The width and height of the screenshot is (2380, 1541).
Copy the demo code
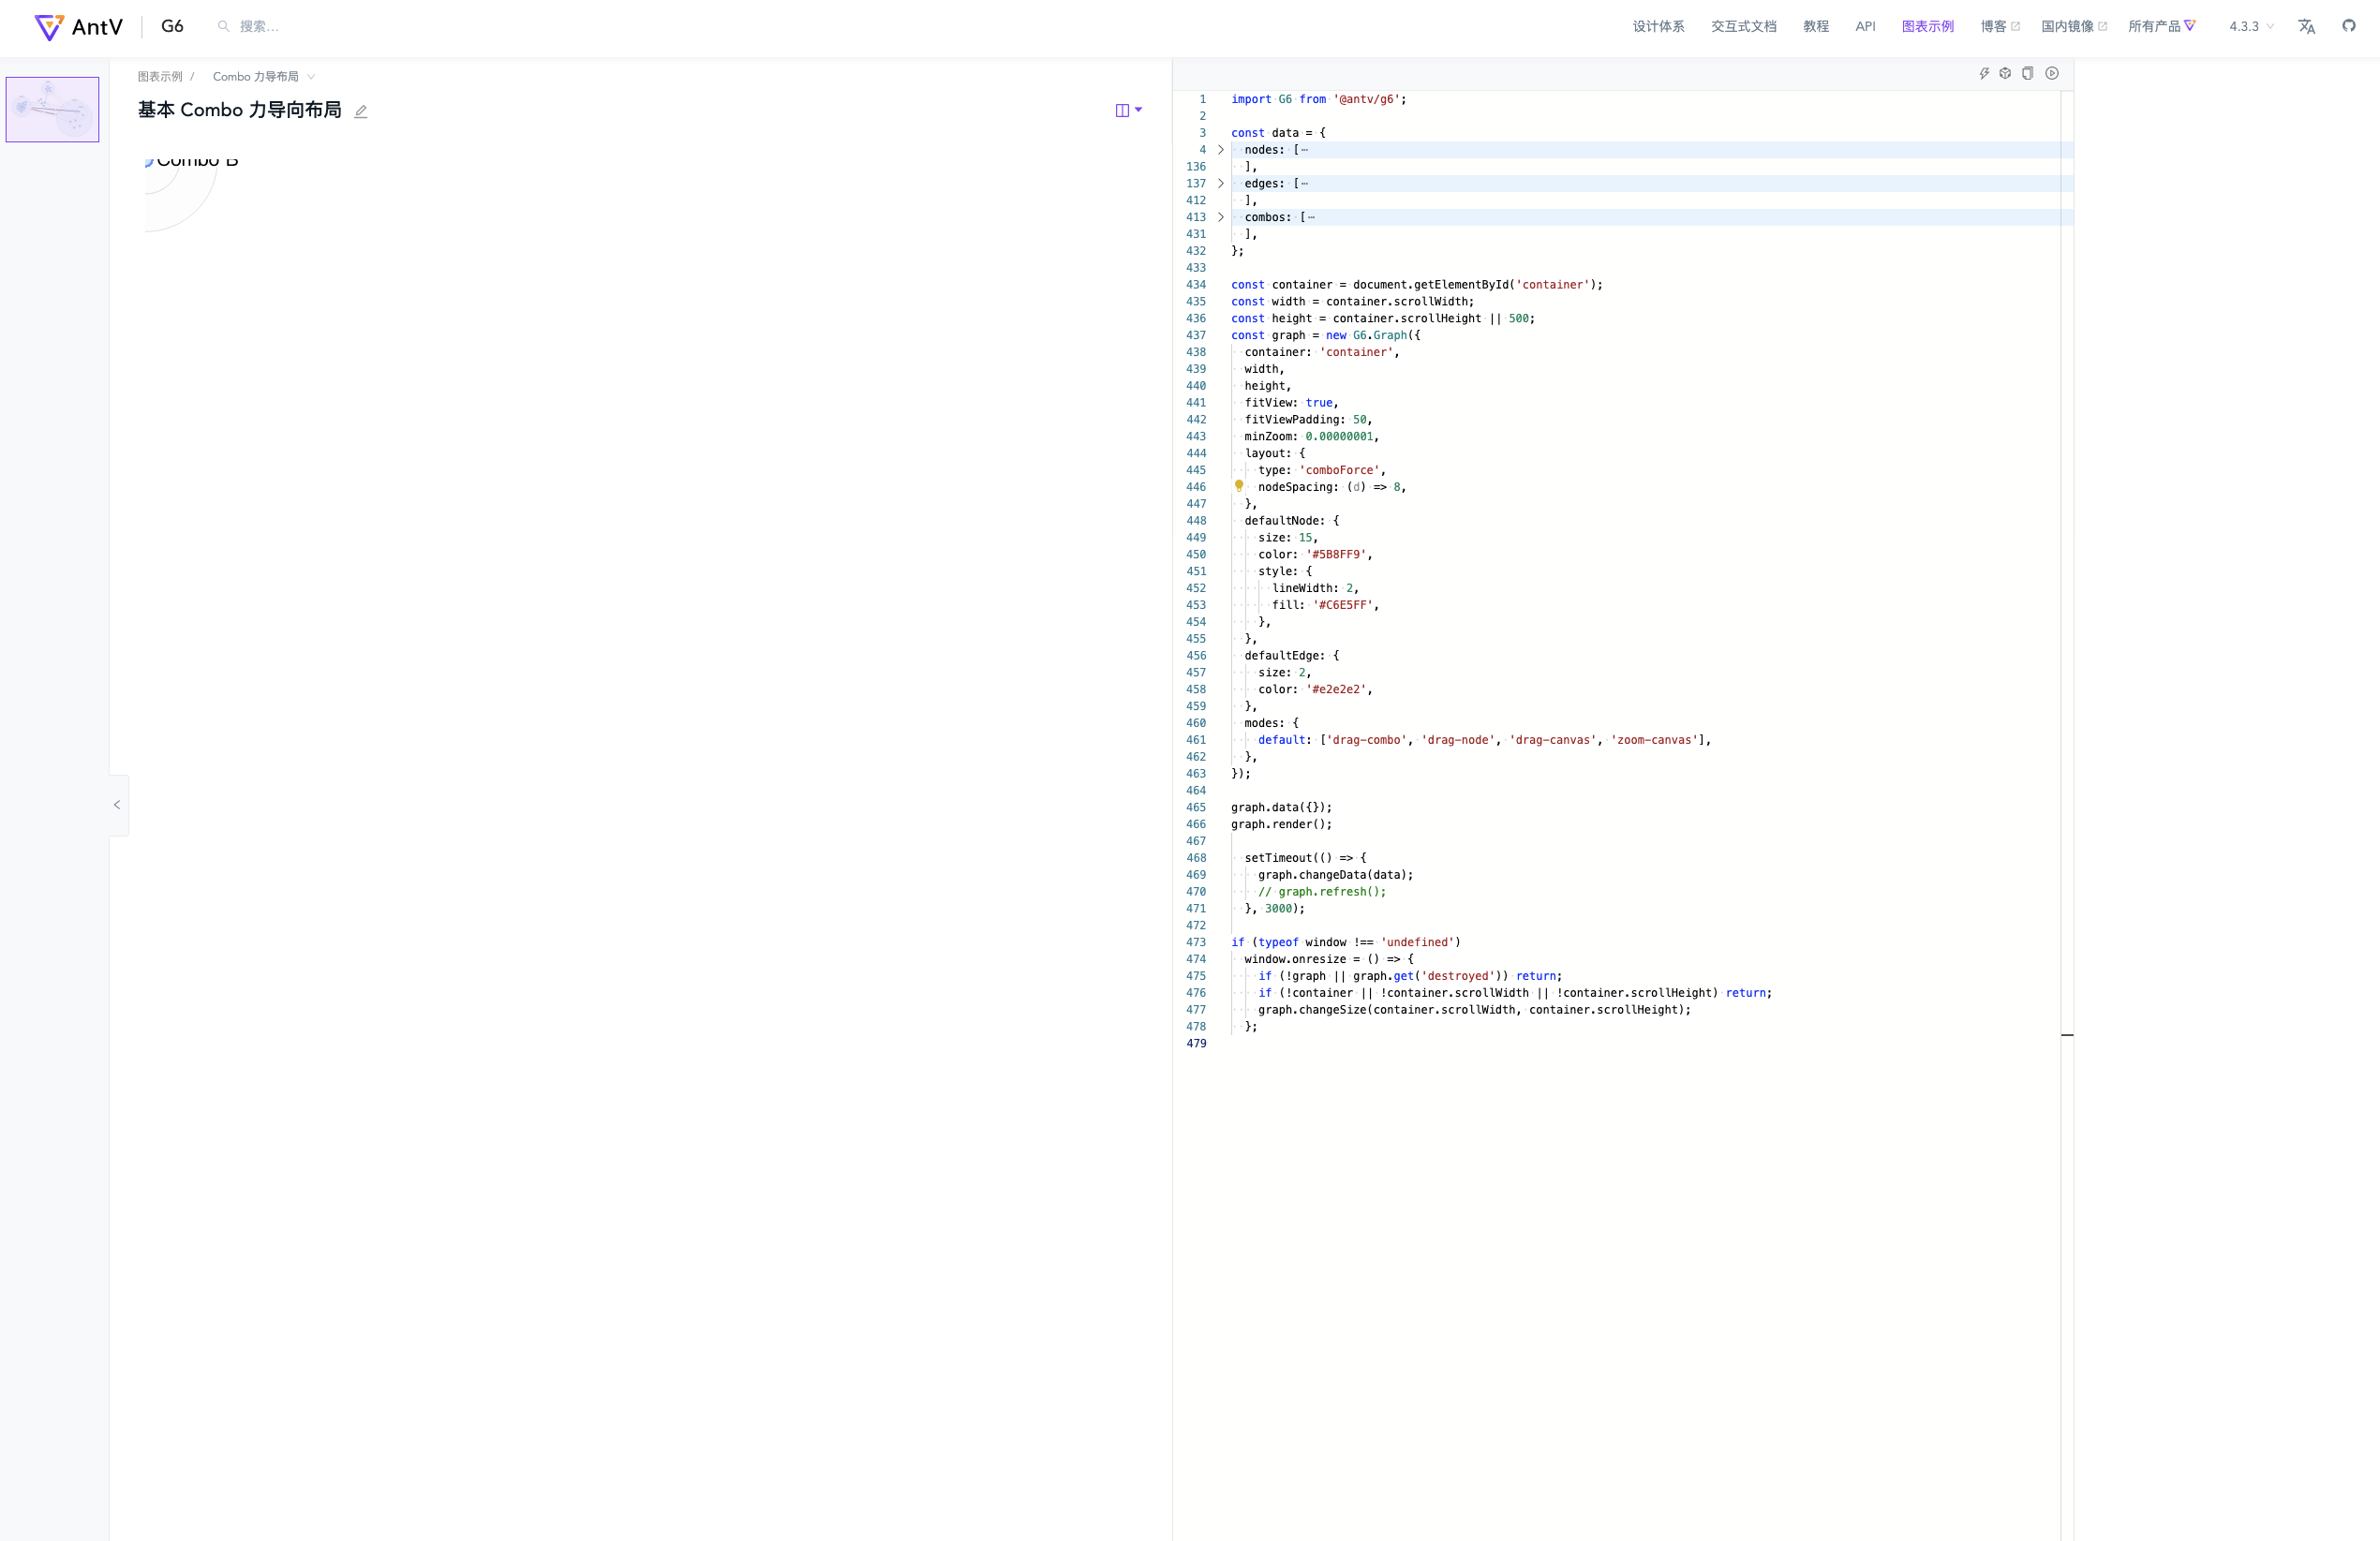click(x=2027, y=73)
